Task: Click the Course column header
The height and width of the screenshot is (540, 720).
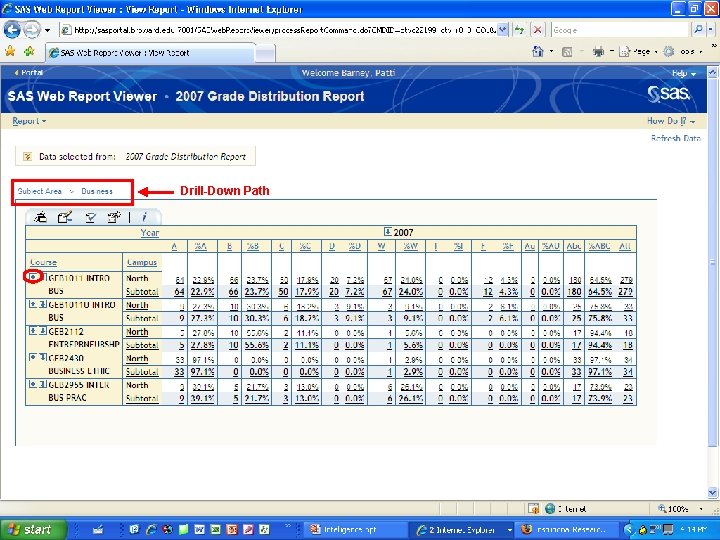Action: tap(43, 262)
